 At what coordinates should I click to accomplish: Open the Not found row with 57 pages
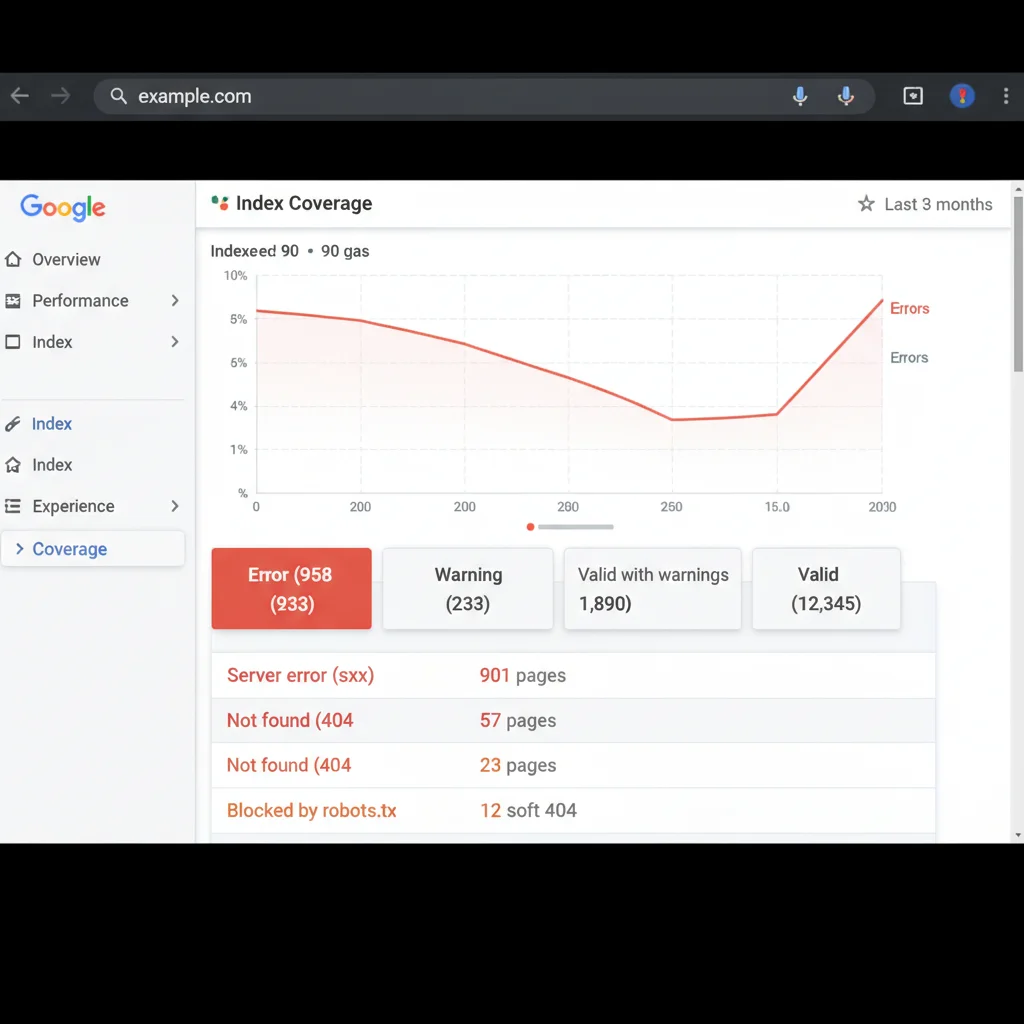click(573, 720)
